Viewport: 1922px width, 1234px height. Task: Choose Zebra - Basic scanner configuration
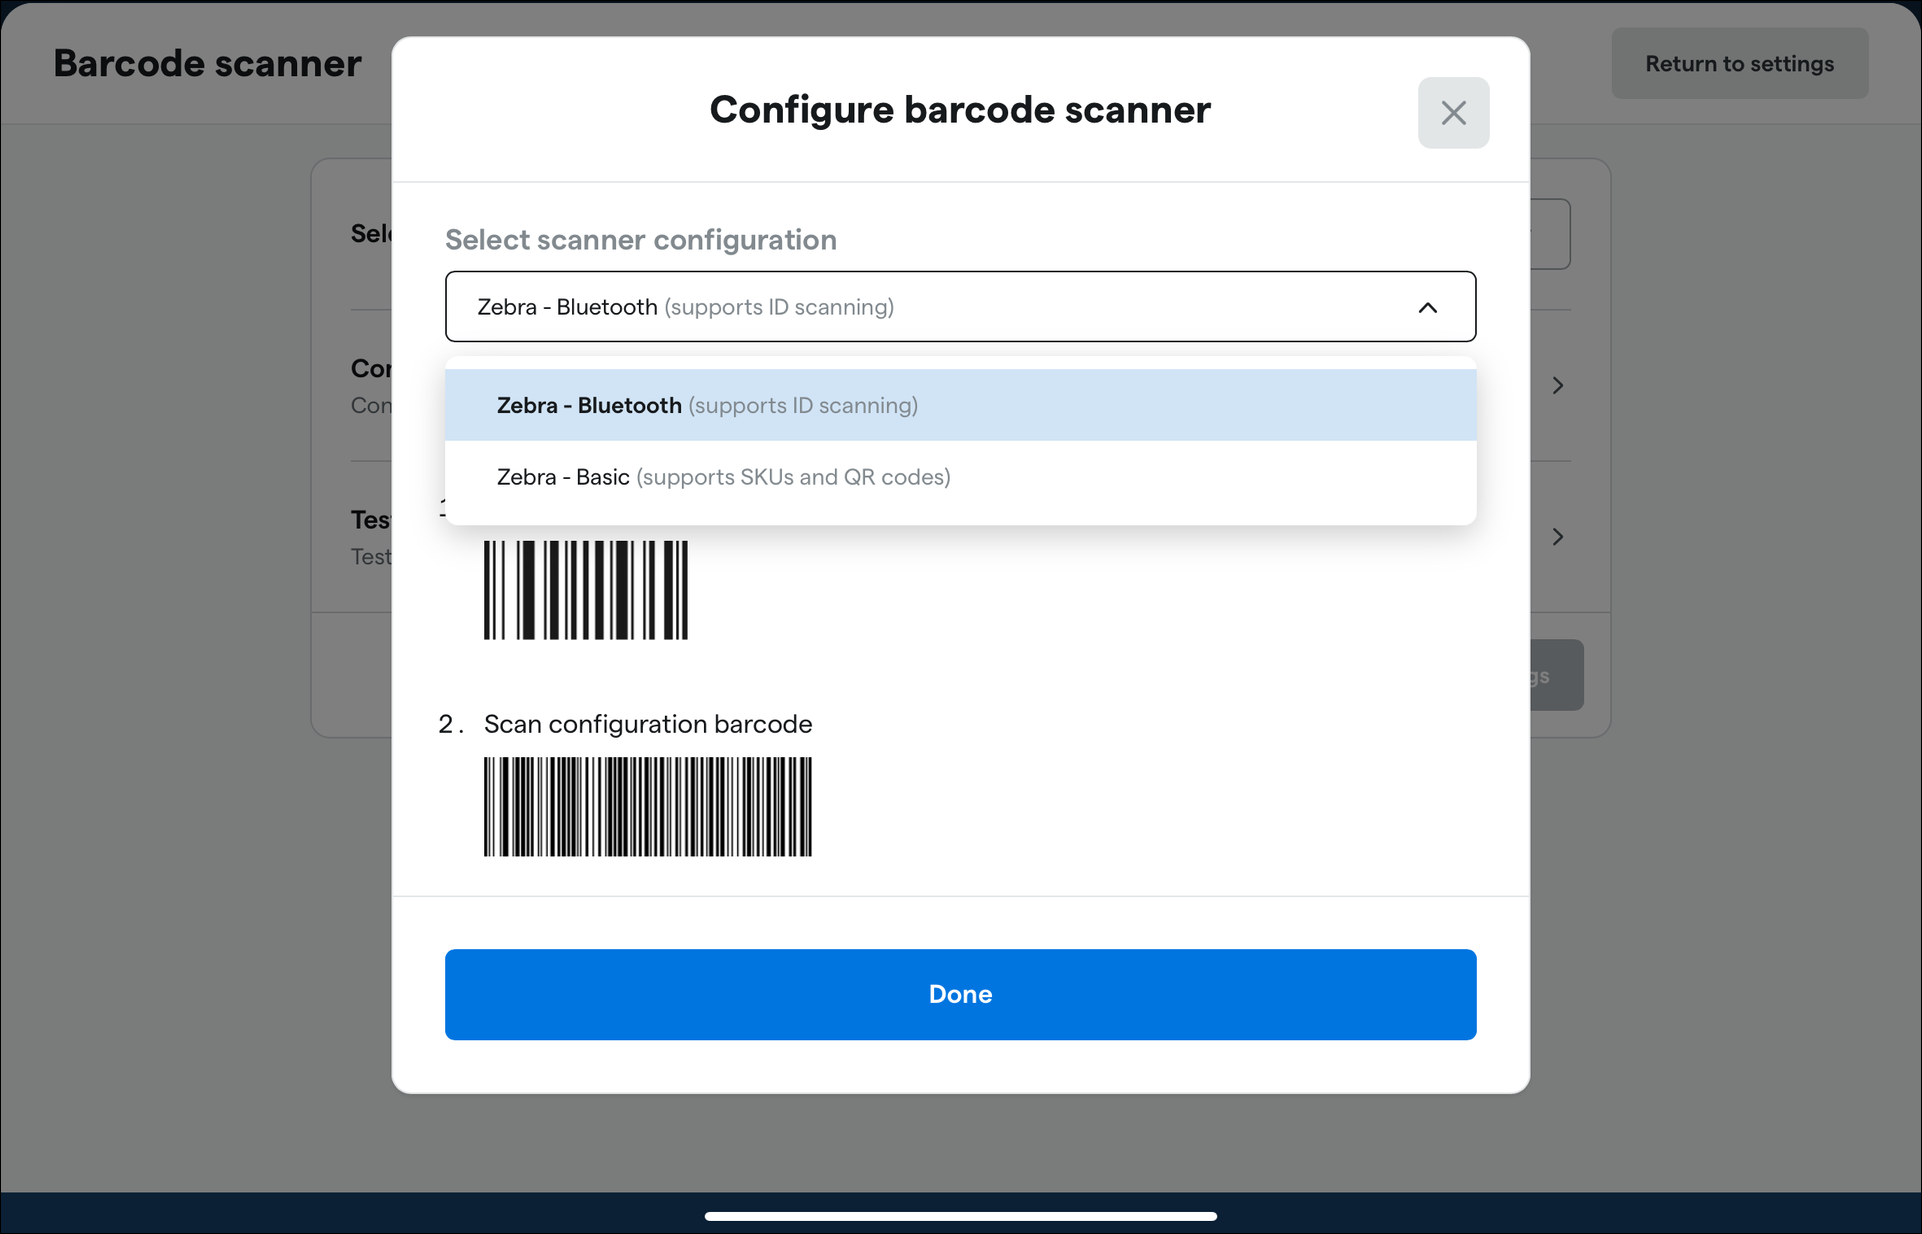click(960, 477)
